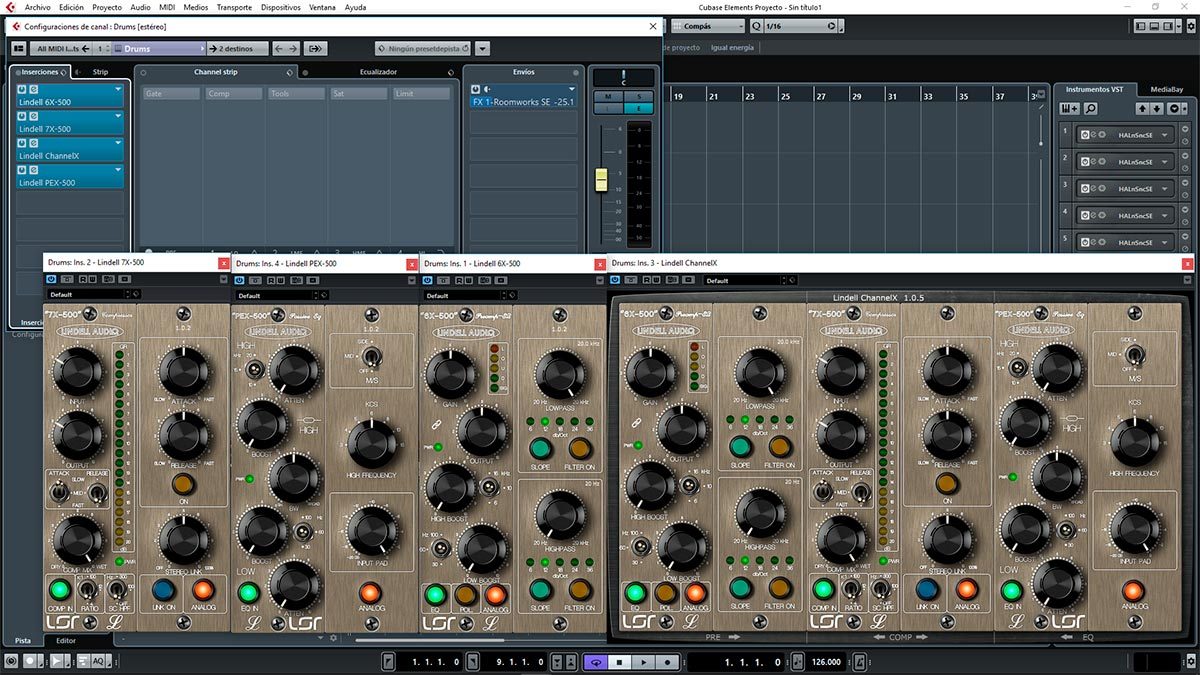1200x675 pixels.
Task: Click the tempo value 126.000
Action: click(x=826, y=662)
